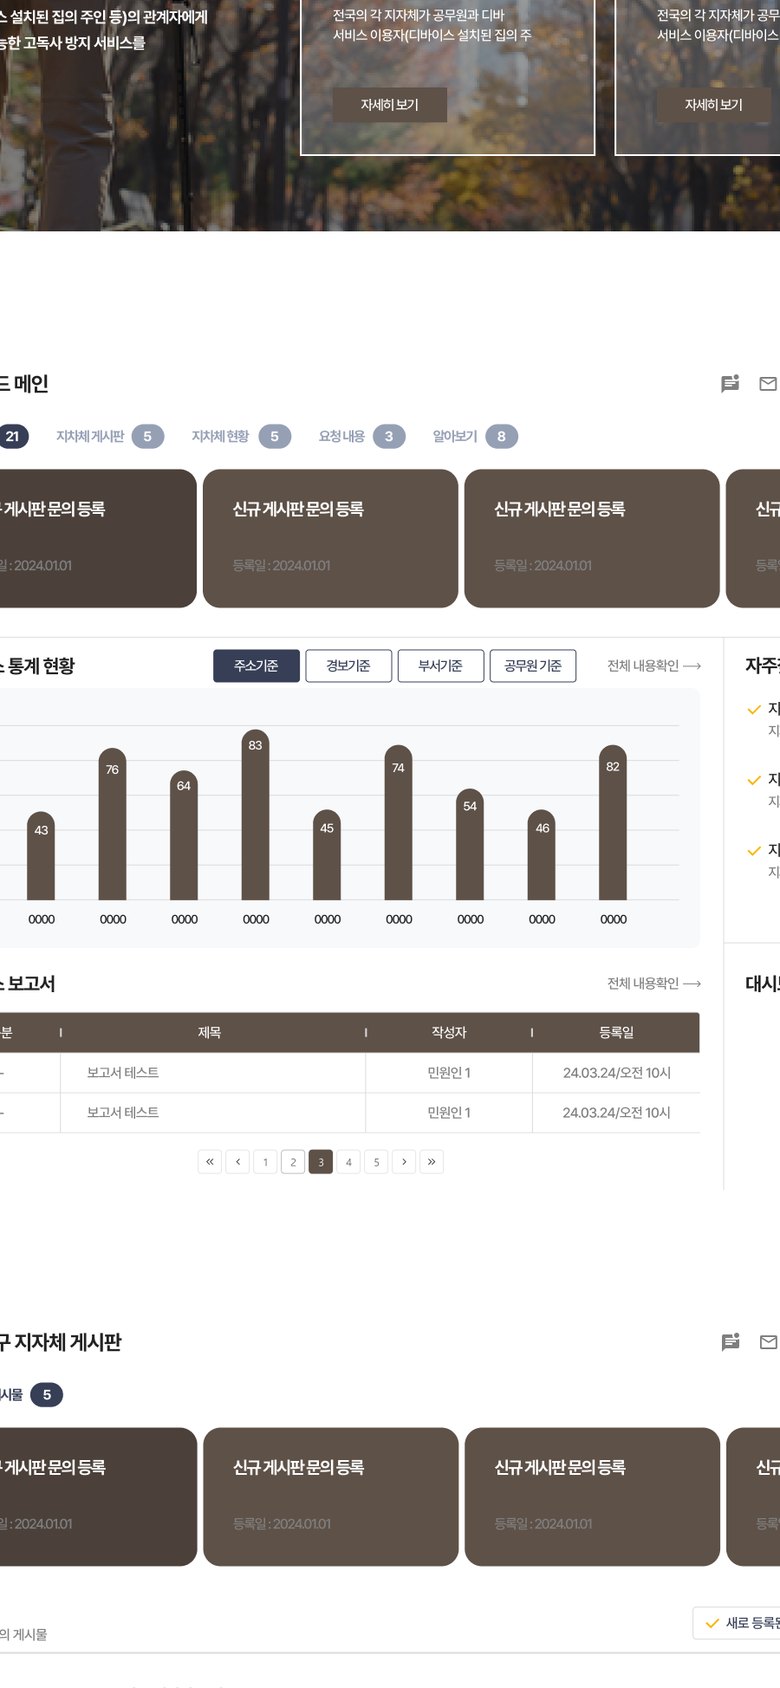Select the 지차체현황 tab
The height and width of the screenshot is (1688, 780).
pos(241,436)
